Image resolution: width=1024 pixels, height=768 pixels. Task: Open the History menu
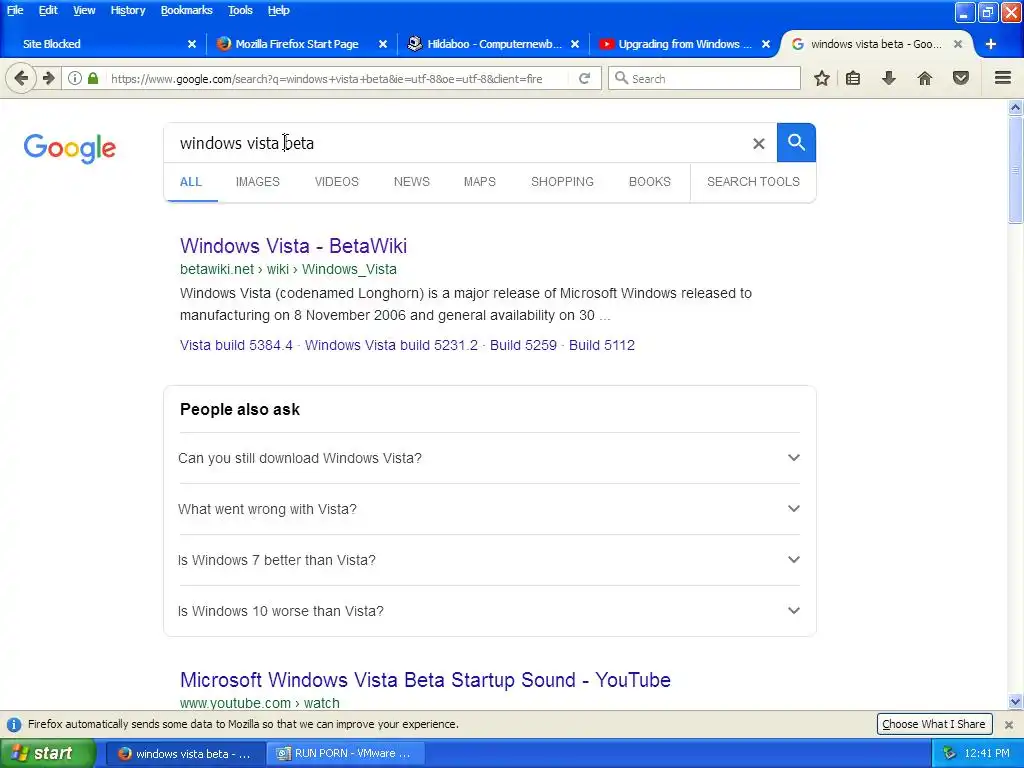(127, 10)
